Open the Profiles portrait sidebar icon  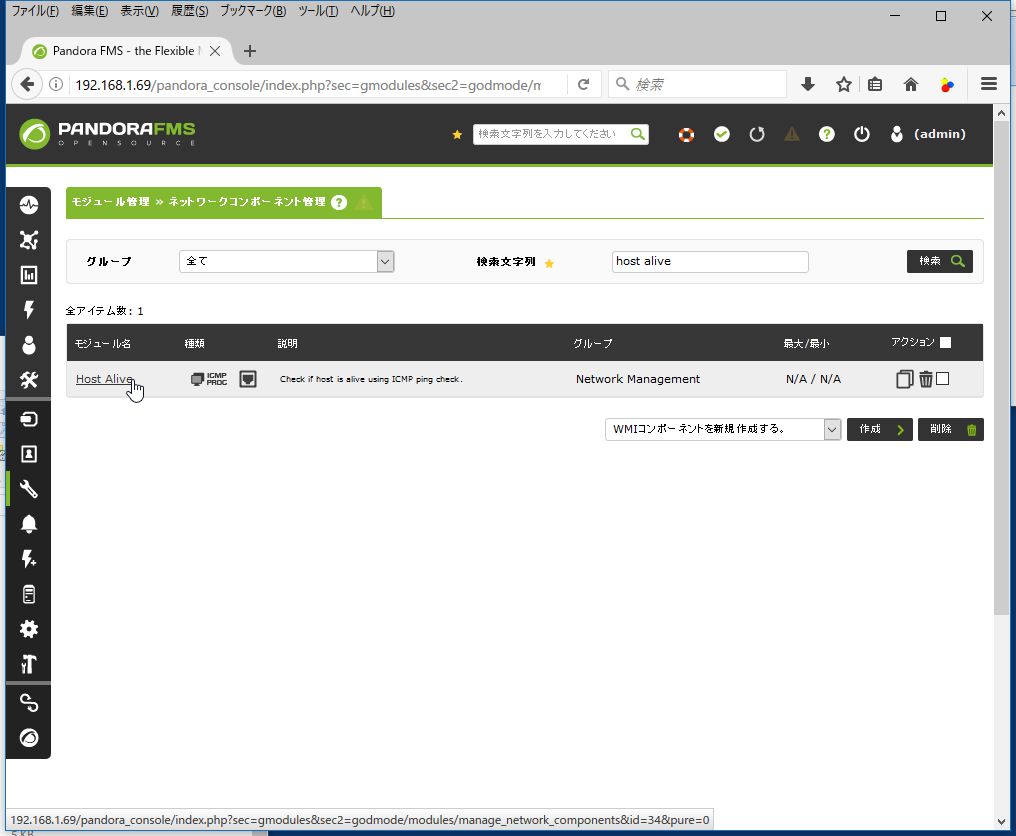29,454
